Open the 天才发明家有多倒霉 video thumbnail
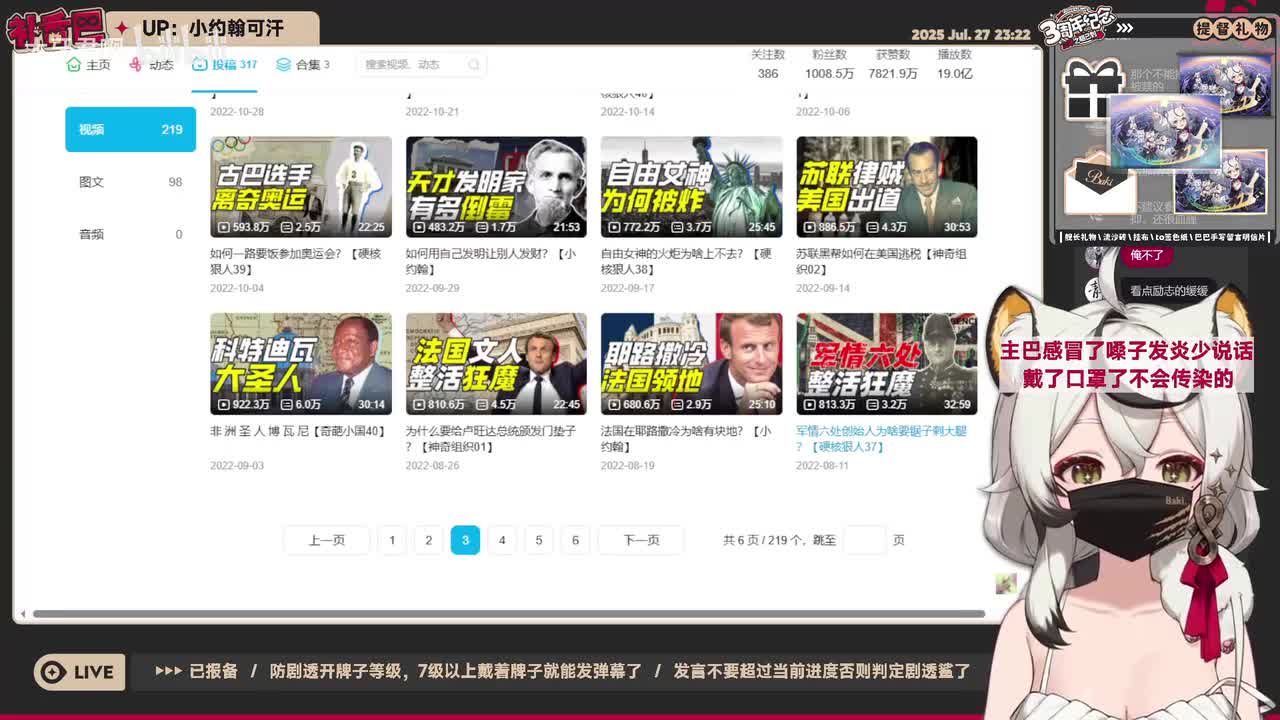 click(496, 187)
